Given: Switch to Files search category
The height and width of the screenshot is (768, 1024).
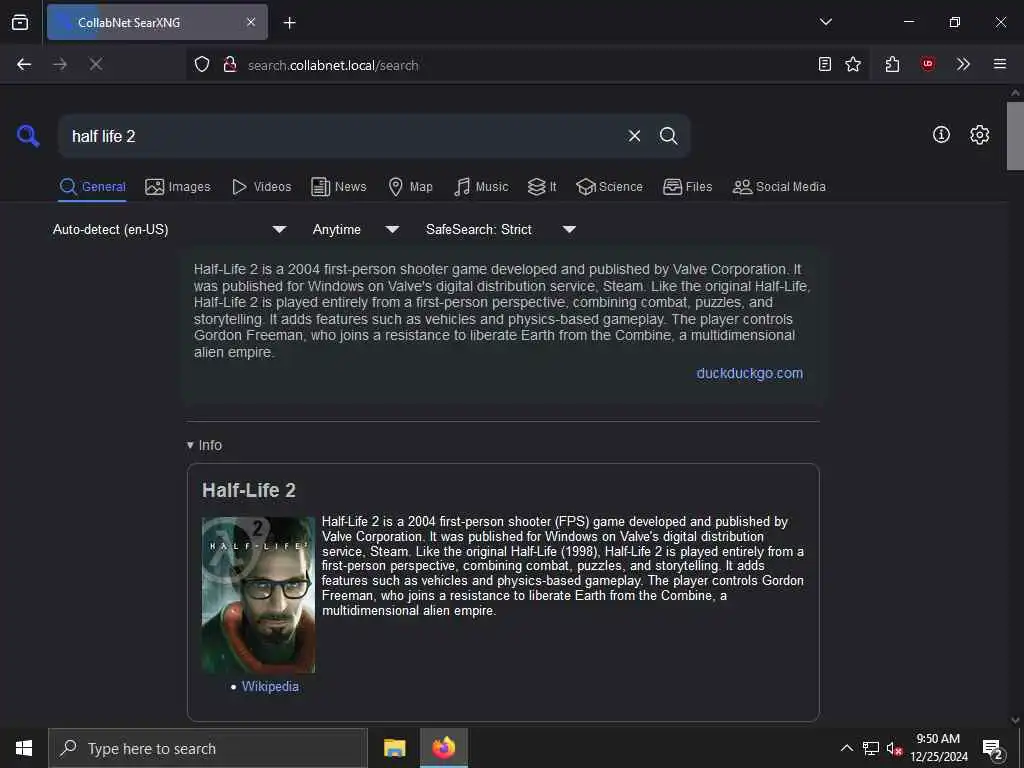Looking at the screenshot, I should click(x=688, y=187).
